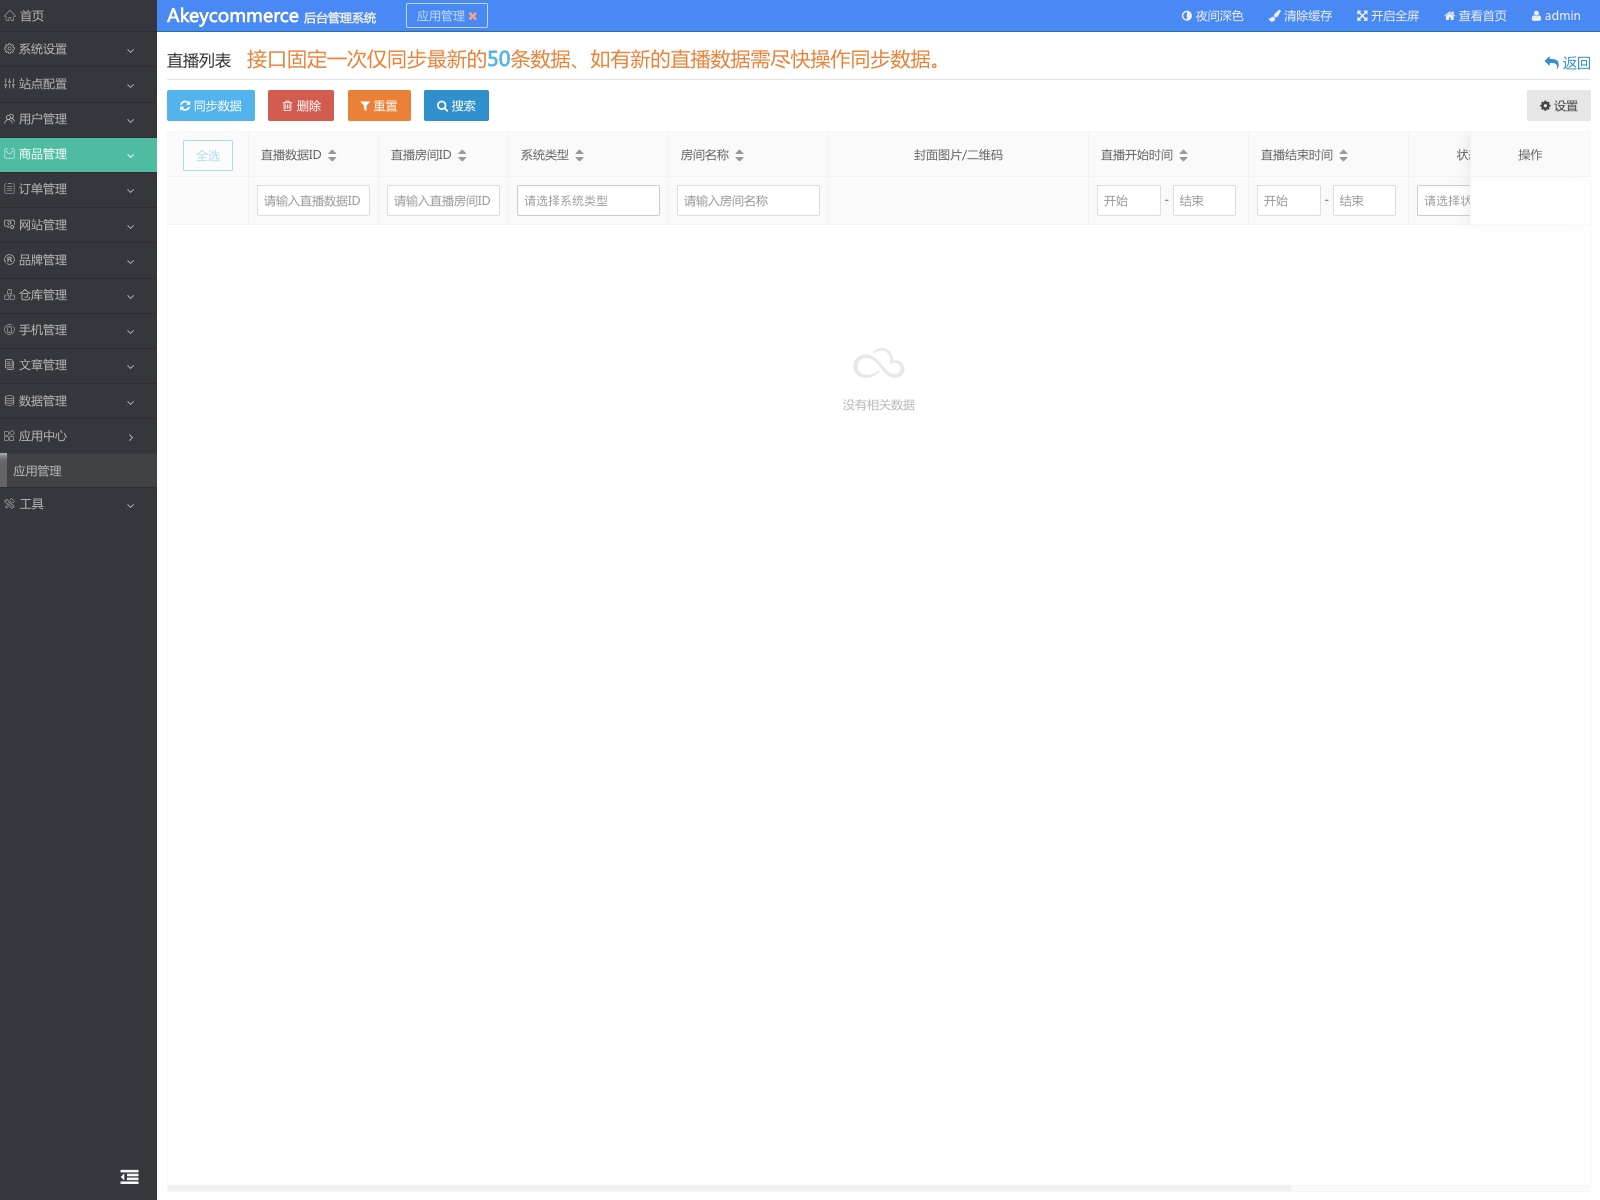1600x1200 pixels.
Task: Click 查看首页 in the header
Action: click(x=1475, y=16)
